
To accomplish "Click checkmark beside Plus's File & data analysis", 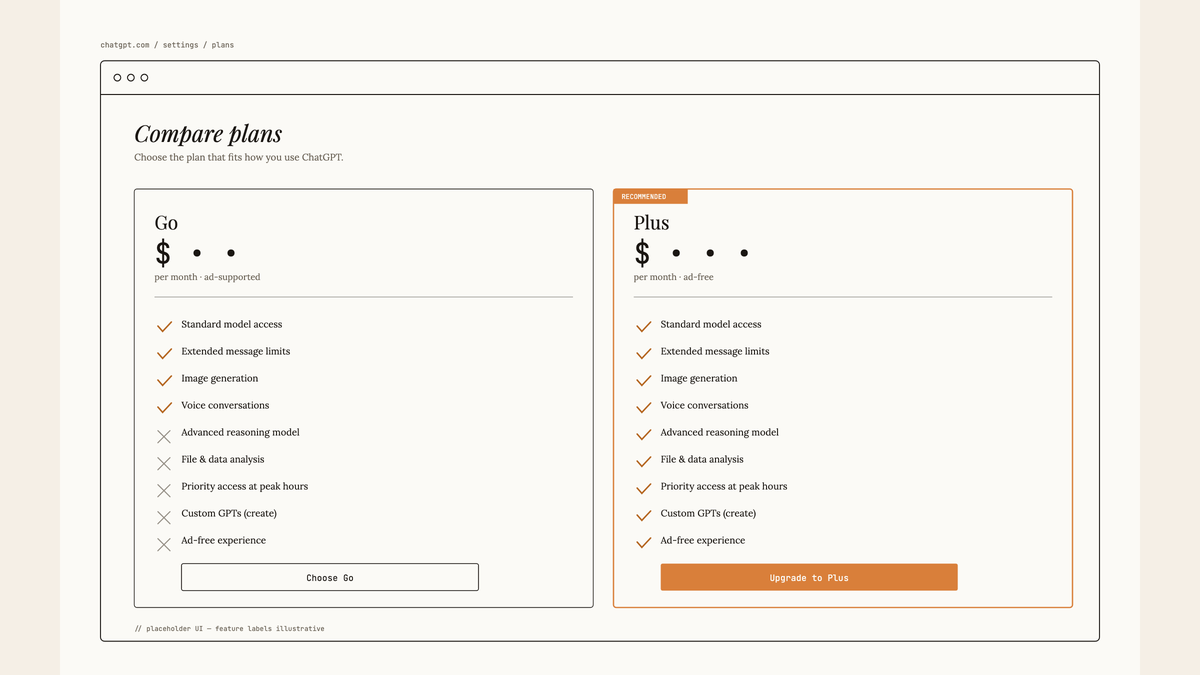I will [x=643, y=461].
